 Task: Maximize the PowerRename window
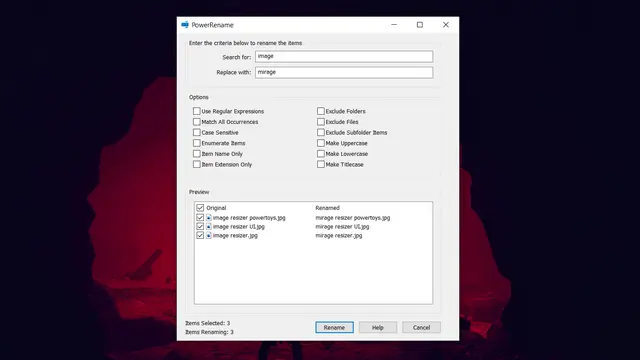[420, 25]
